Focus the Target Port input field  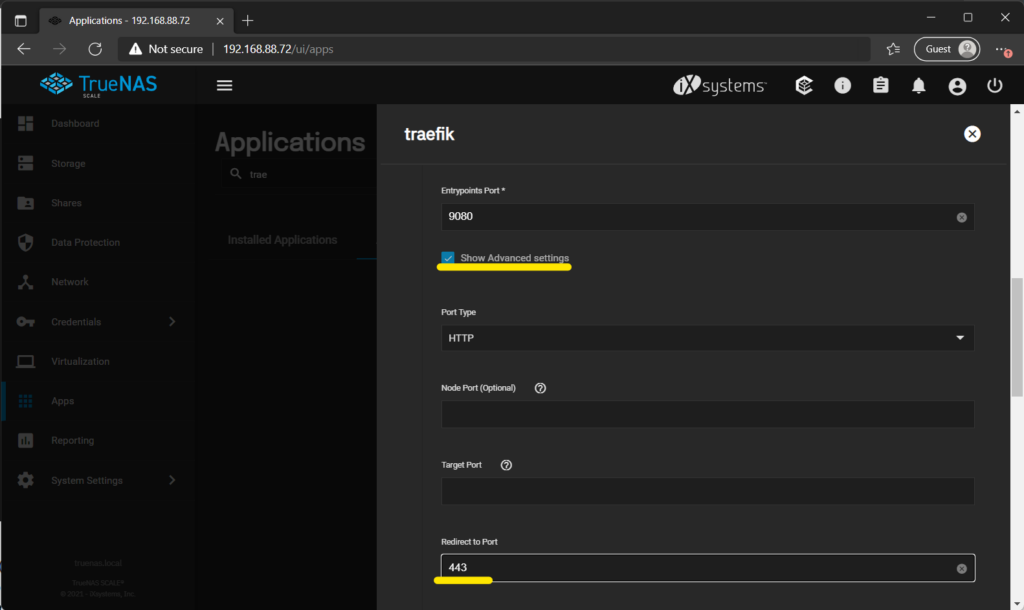(707, 491)
